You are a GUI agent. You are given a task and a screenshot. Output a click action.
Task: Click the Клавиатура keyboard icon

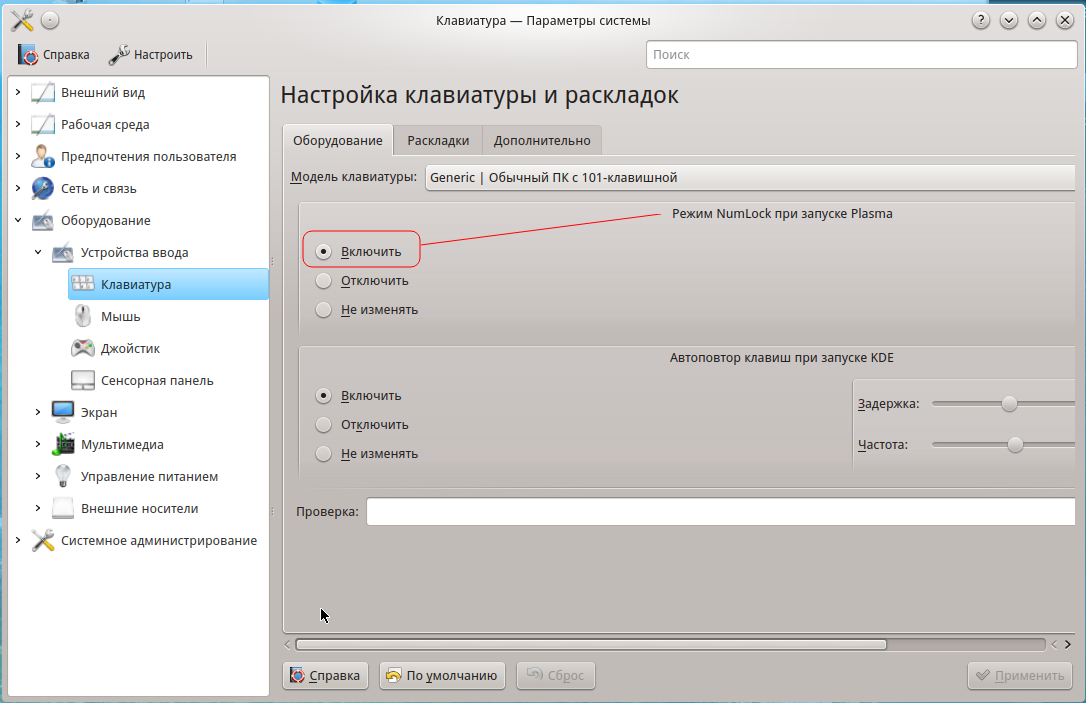tap(83, 284)
